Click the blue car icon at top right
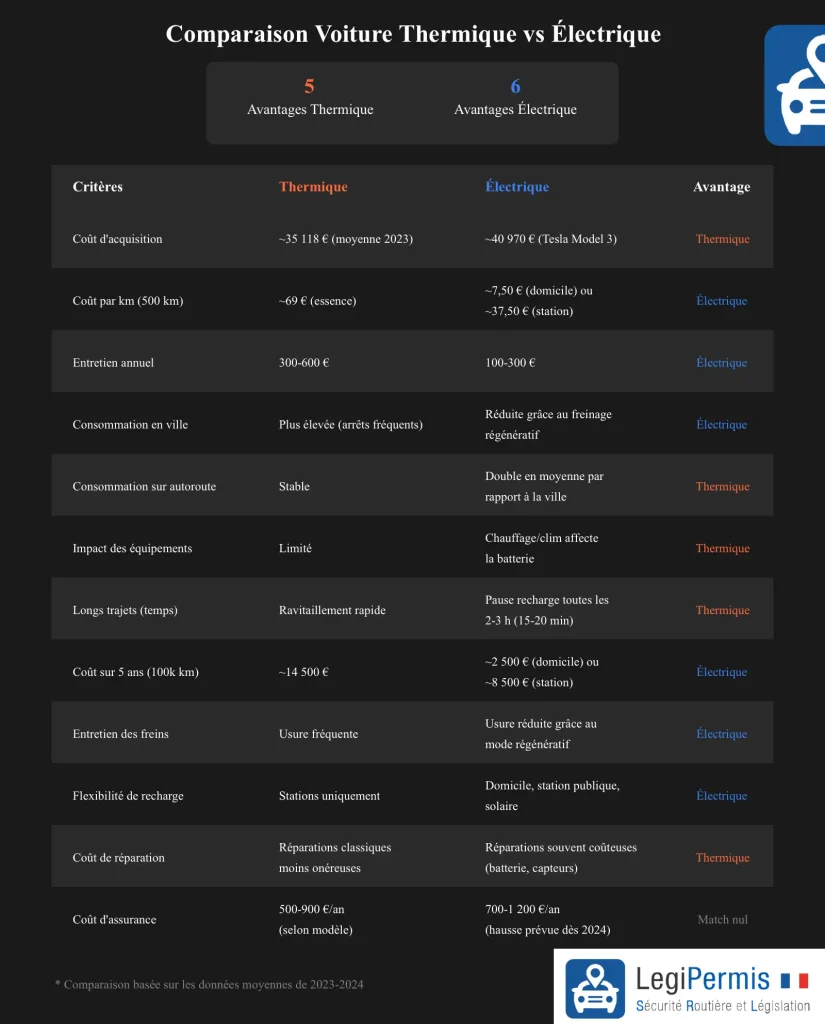Viewport: 825px width, 1024px height. point(798,87)
